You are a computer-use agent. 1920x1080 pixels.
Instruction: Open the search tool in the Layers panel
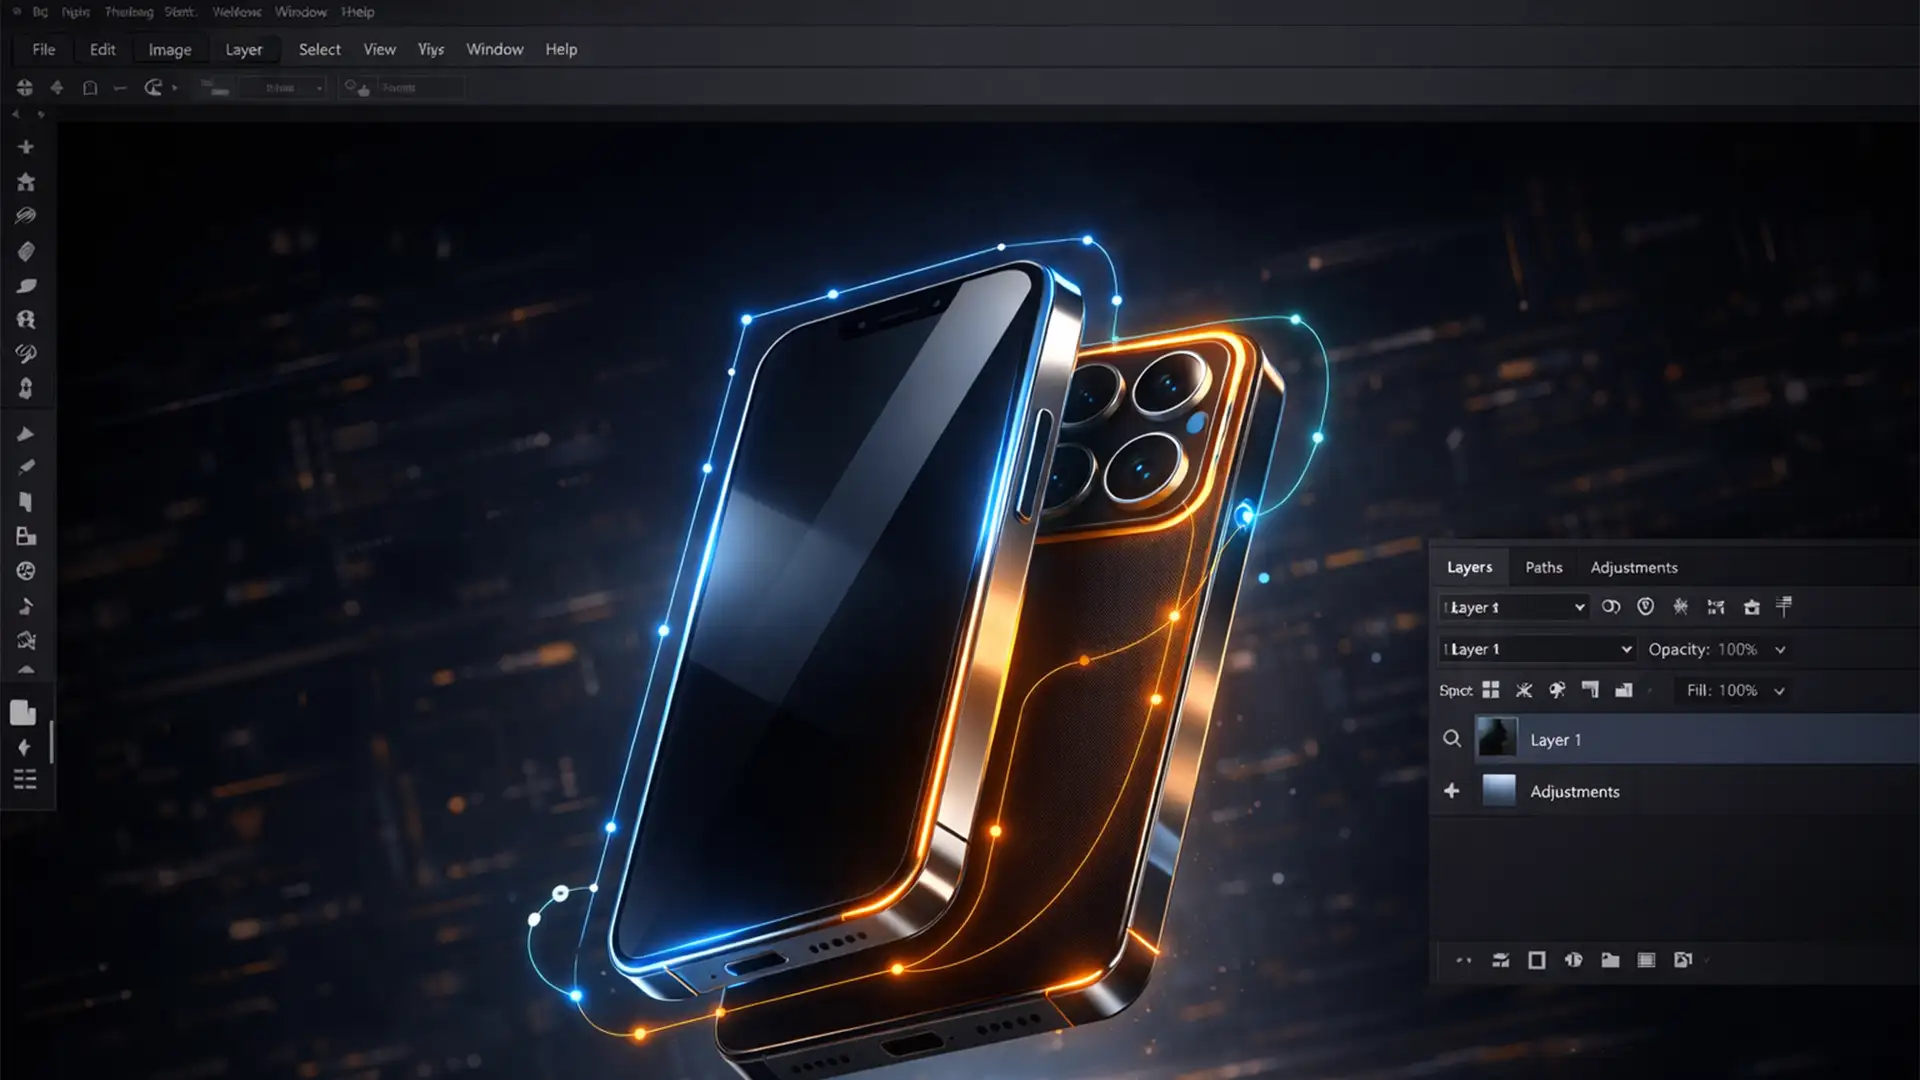(1453, 738)
